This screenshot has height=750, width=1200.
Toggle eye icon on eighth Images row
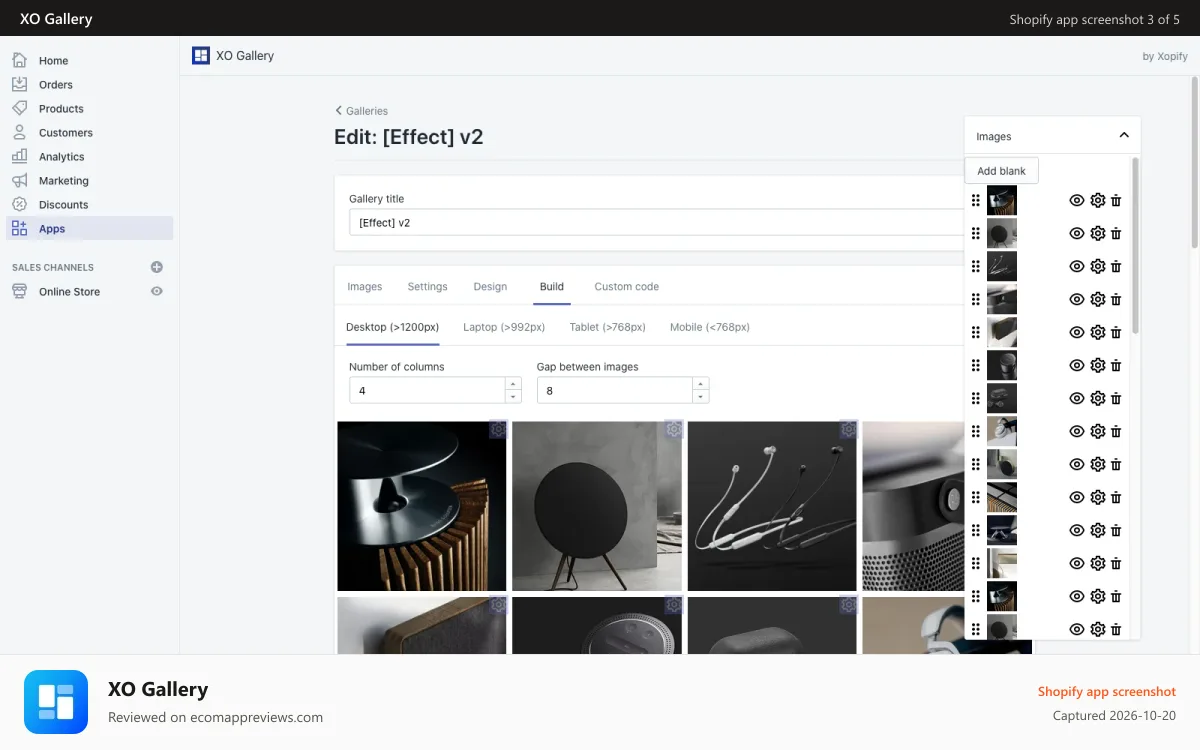1077,431
